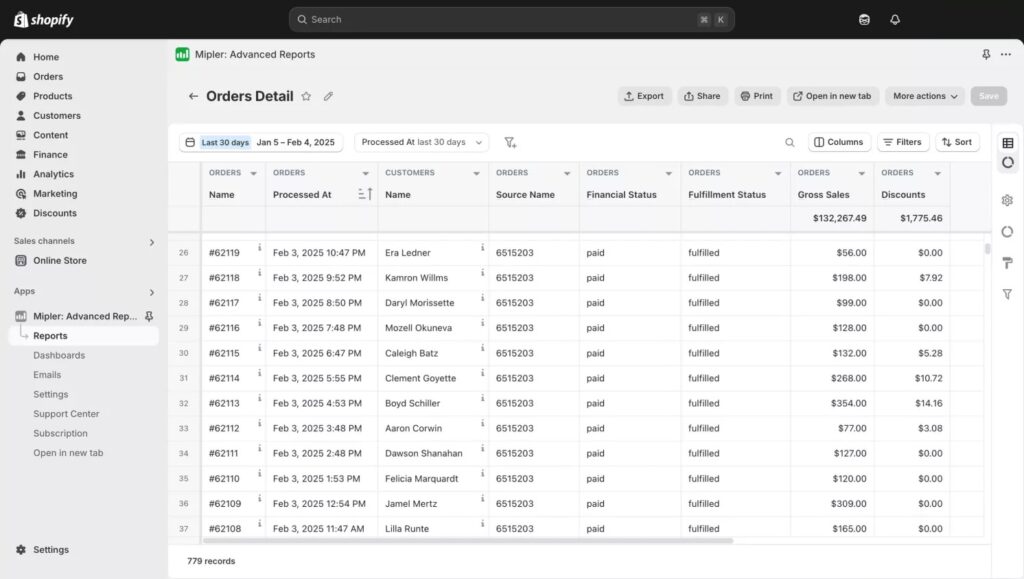Click the Export button
This screenshot has width=1024, height=579.
(644, 96)
